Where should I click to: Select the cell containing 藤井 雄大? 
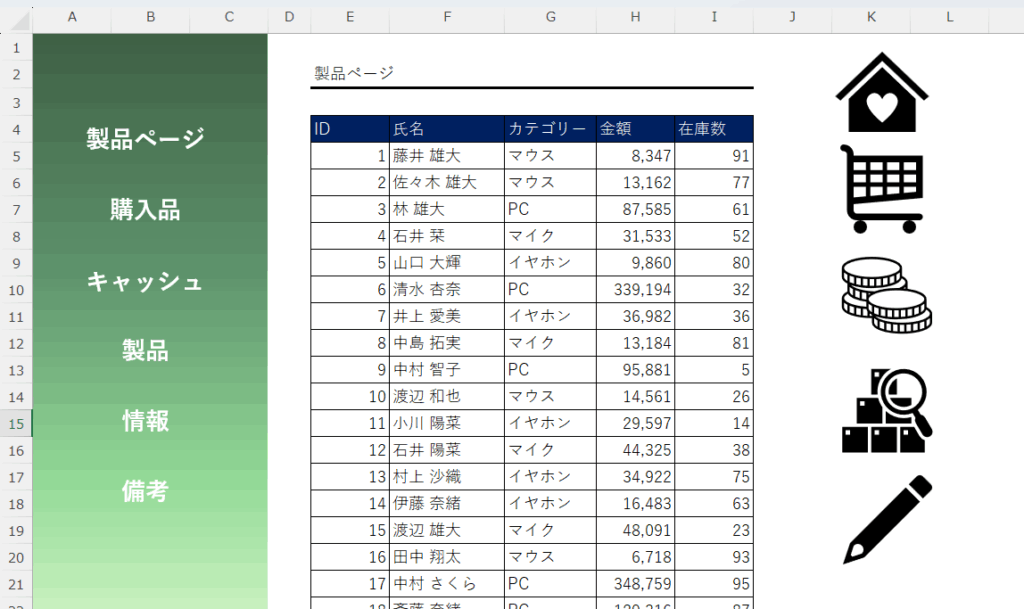[446, 156]
